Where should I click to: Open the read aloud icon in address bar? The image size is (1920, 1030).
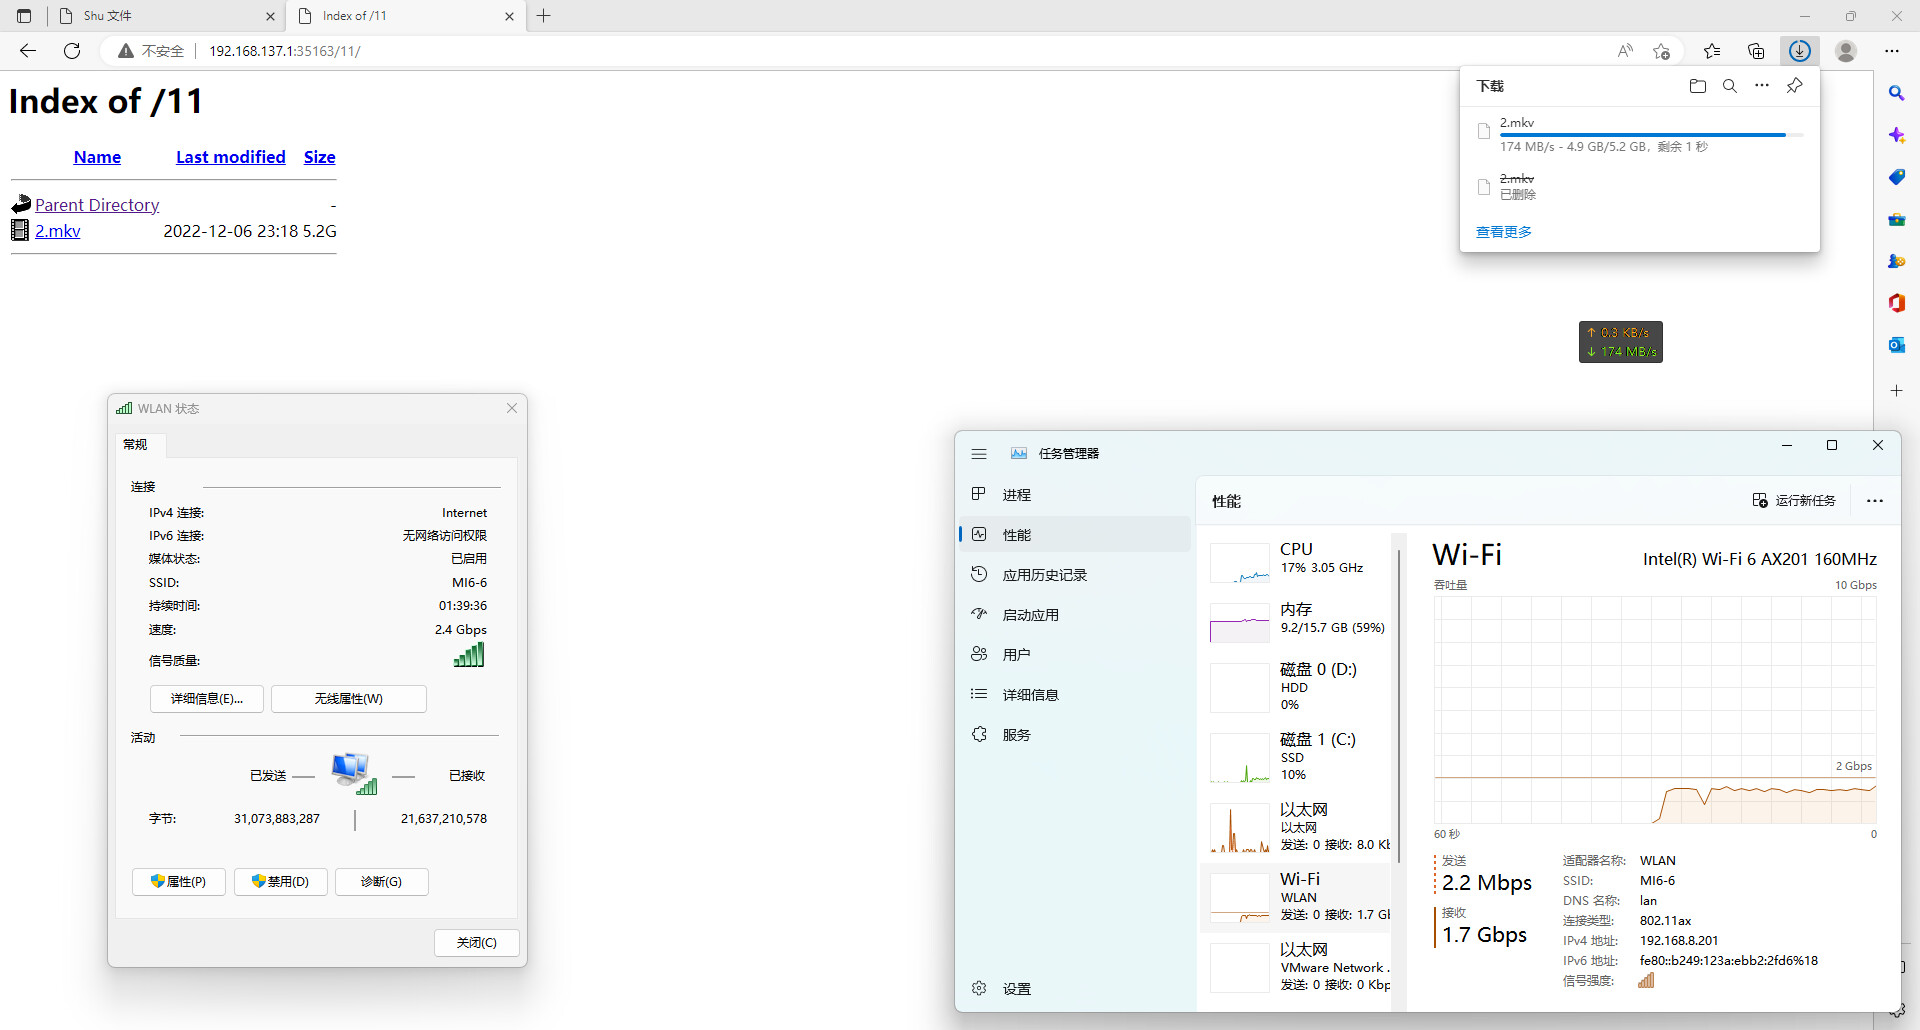click(1625, 51)
